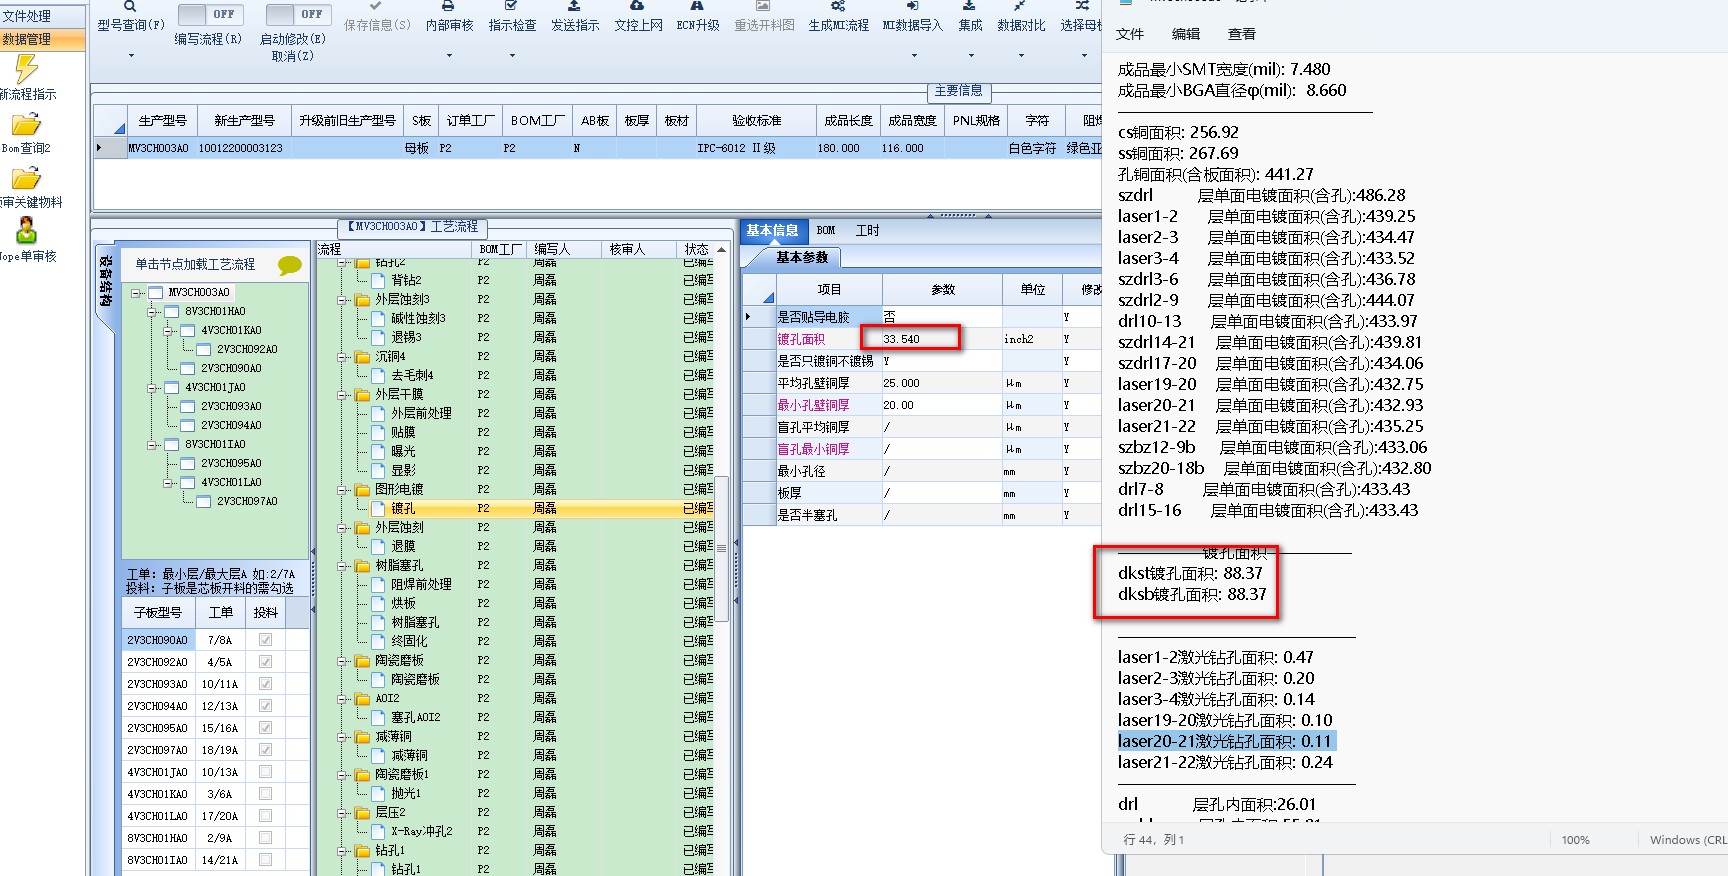Collapse the MV3CH003A0 root tree node
Image resolution: width=1728 pixels, height=876 pixels.
(x=136, y=293)
